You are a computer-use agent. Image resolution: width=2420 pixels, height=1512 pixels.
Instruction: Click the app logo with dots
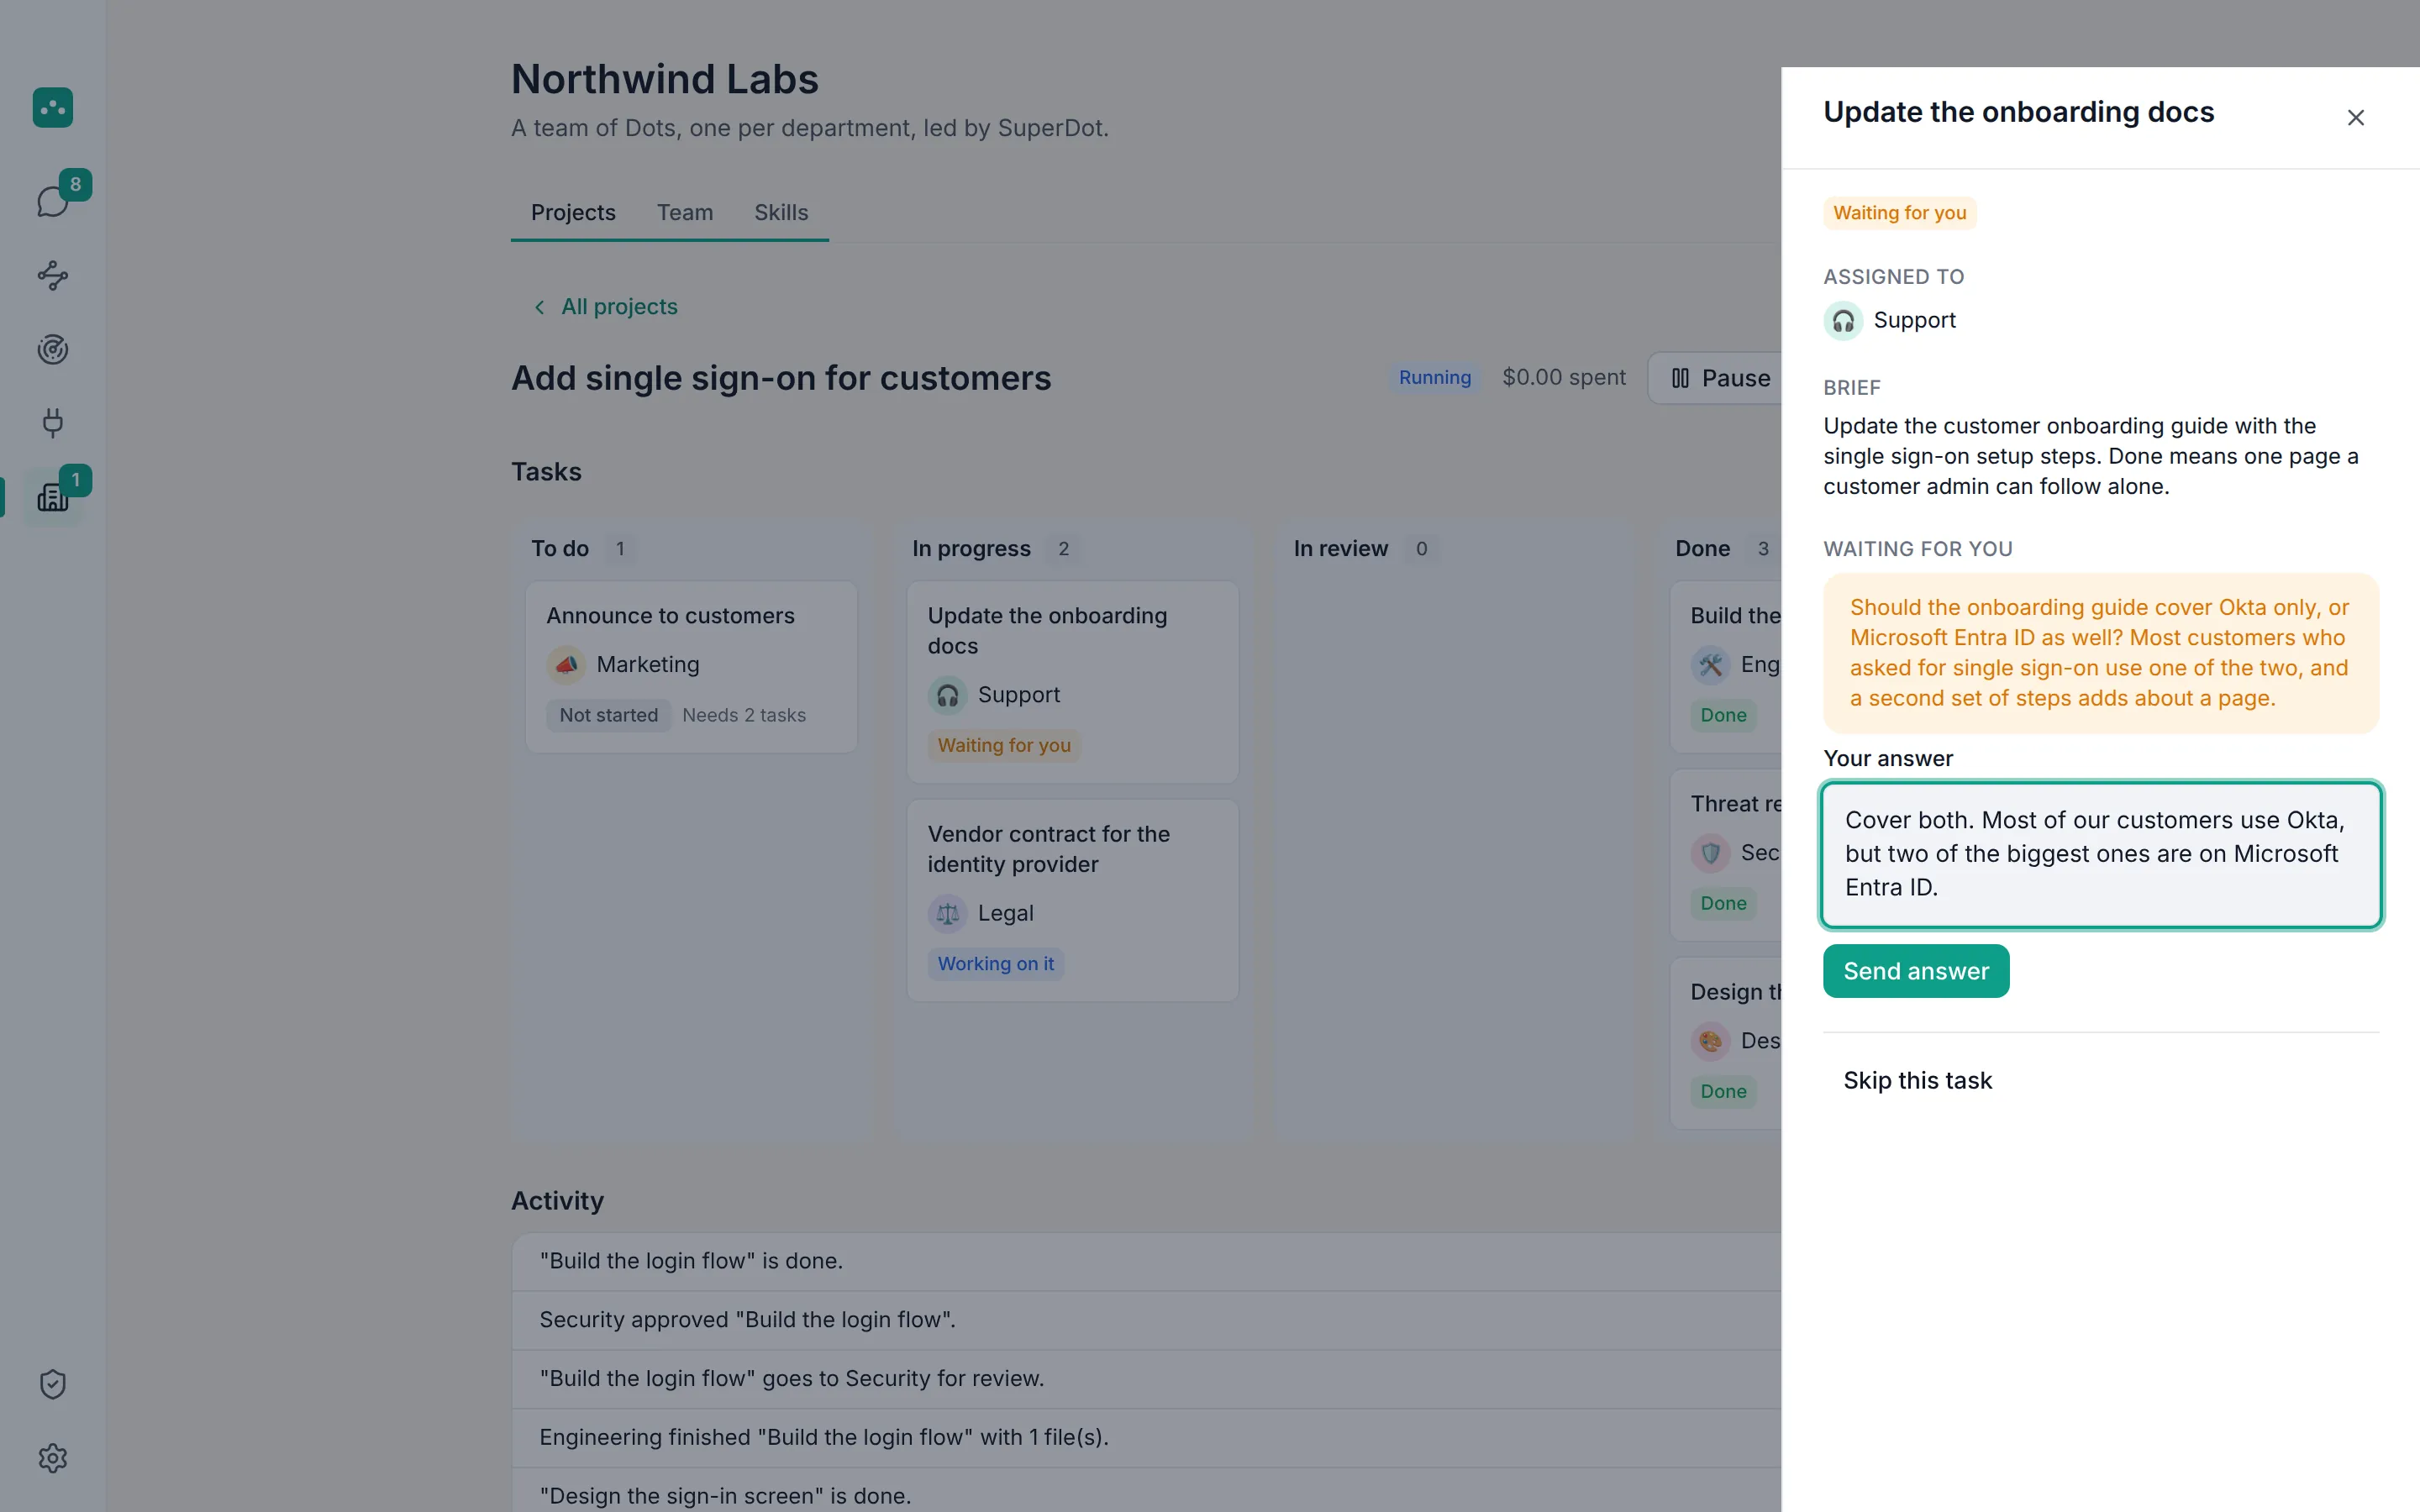(53, 107)
